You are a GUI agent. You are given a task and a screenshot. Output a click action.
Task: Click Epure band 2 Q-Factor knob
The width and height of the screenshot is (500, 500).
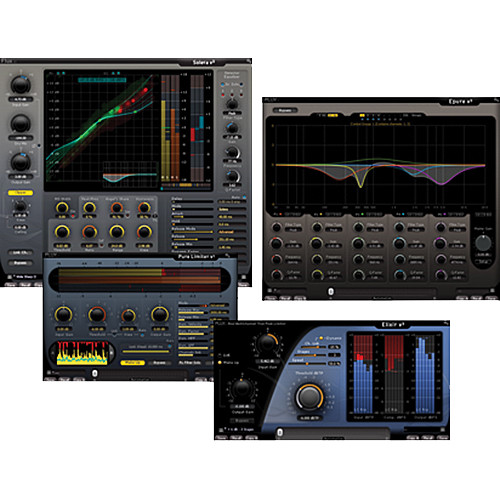click(317, 275)
